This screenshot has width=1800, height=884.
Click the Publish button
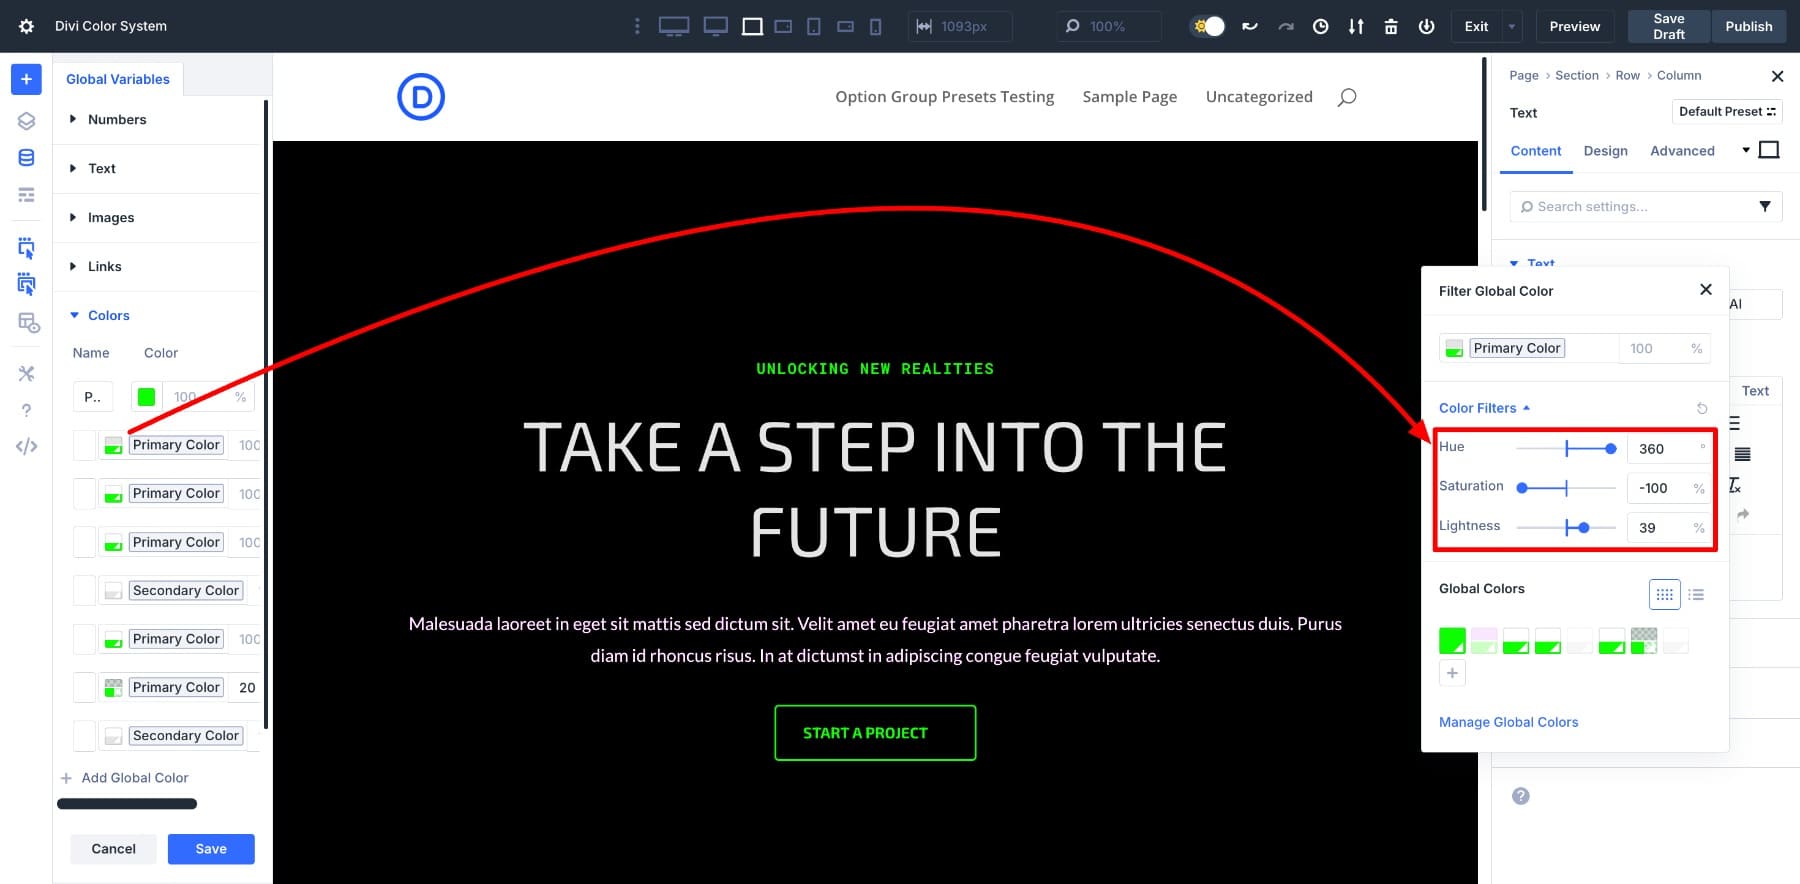click(1748, 27)
